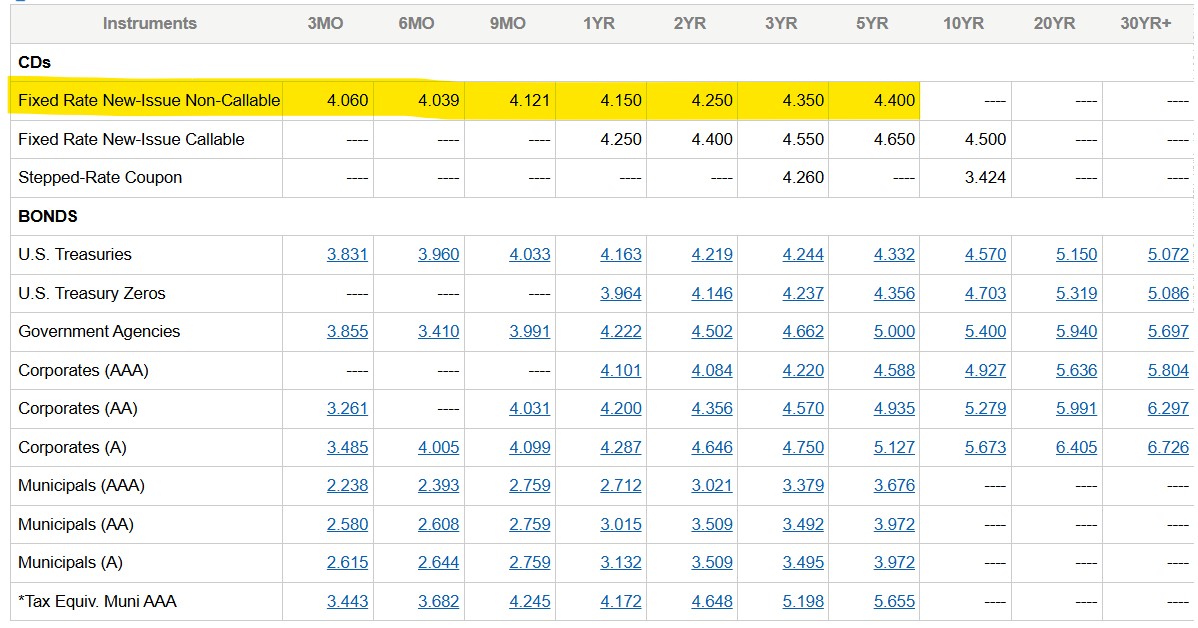Select Government Agencies 10YR yield 5.400
Image resolution: width=1198 pixels, height=628 pixels.
(986, 332)
